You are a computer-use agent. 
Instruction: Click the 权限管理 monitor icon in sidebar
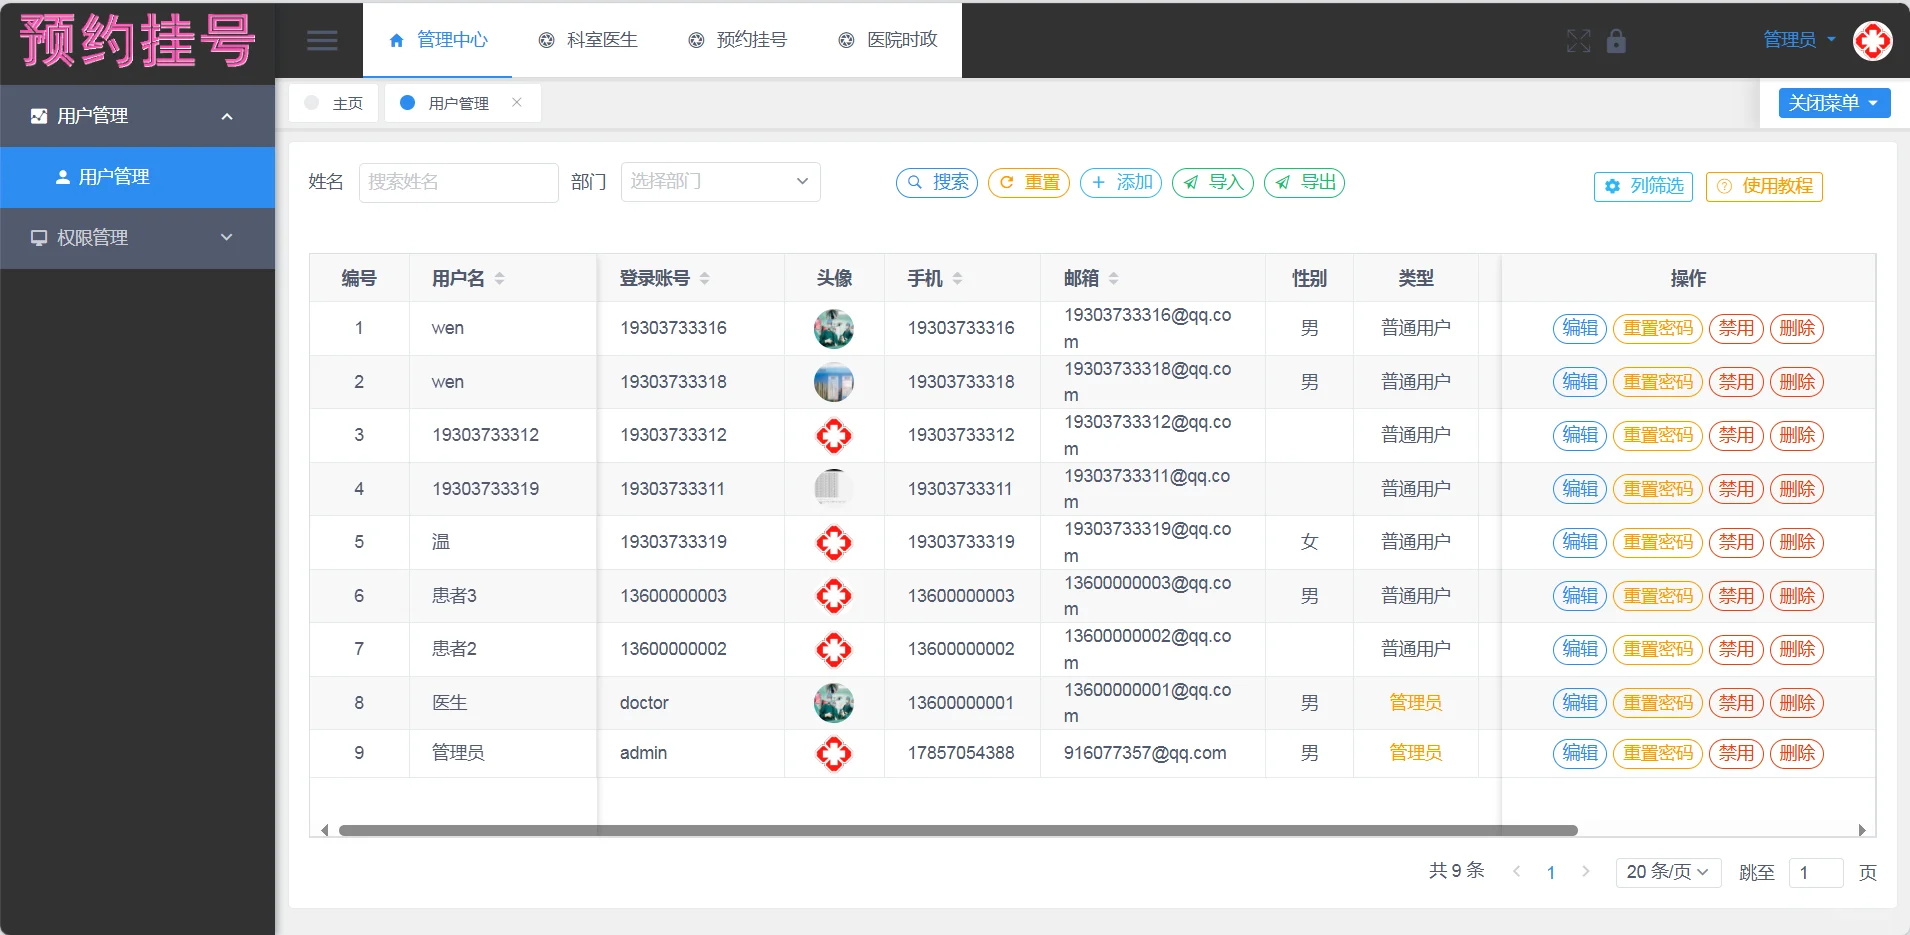38,238
